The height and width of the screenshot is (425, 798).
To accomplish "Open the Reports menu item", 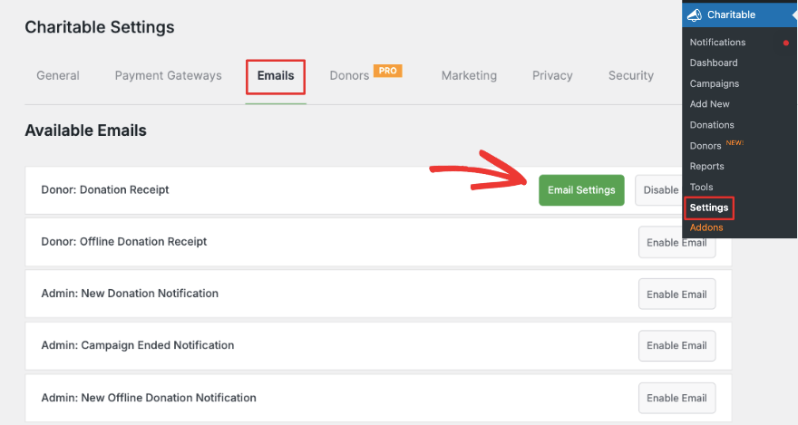I will pyautogui.click(x=707, y=166).
